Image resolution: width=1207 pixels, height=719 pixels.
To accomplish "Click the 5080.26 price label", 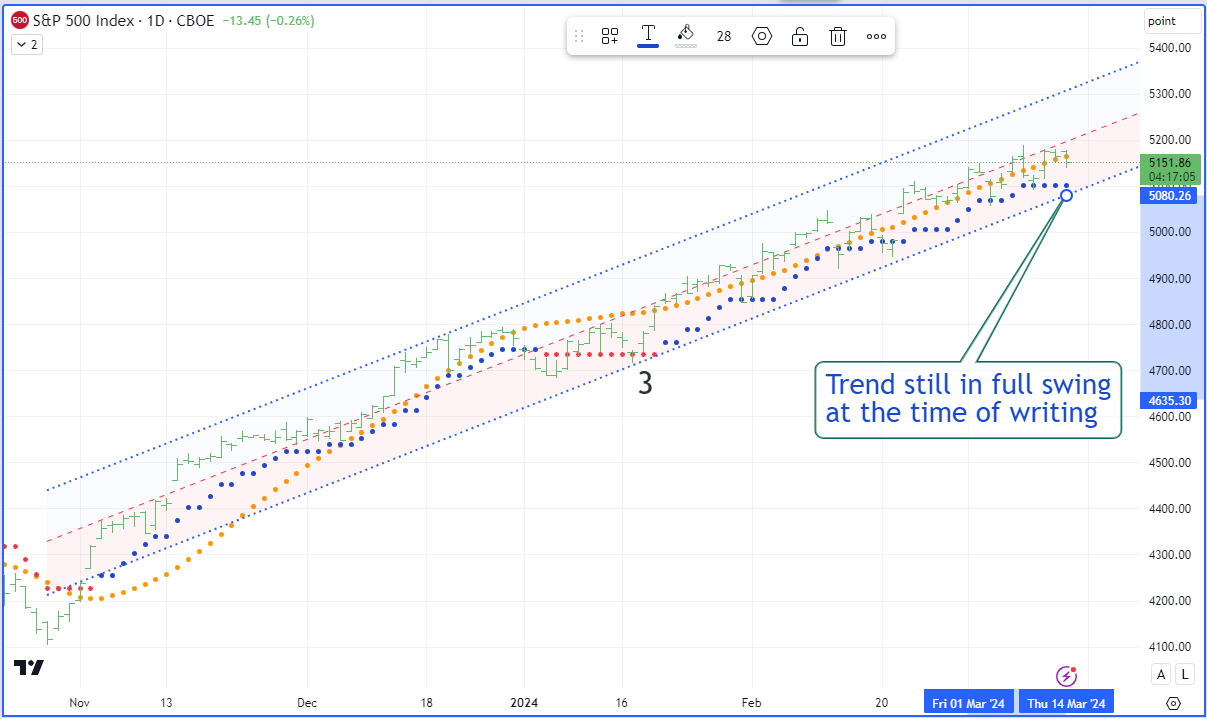I will click(1170, 196).
